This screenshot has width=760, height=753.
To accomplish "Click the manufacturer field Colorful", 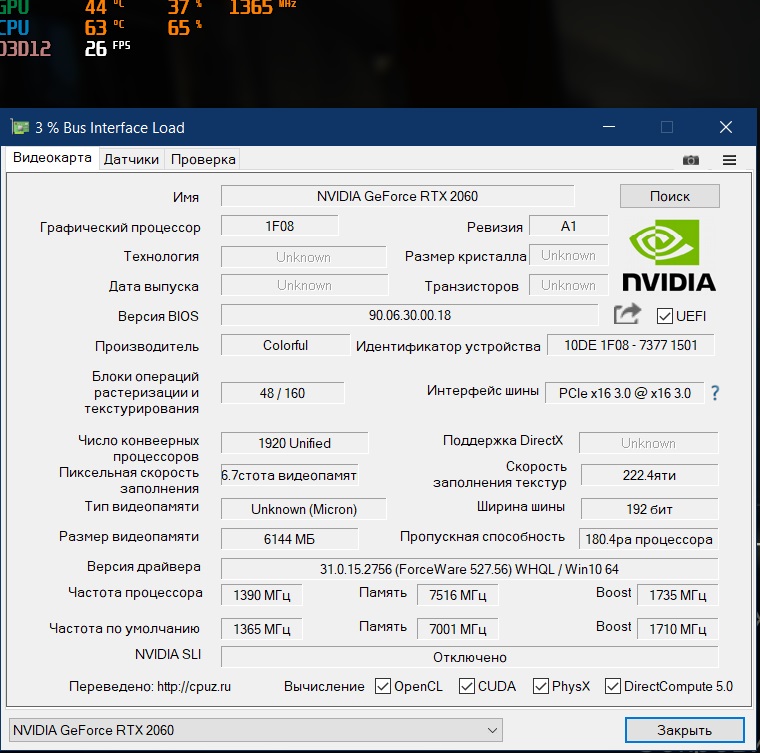I will pos(285,345).
